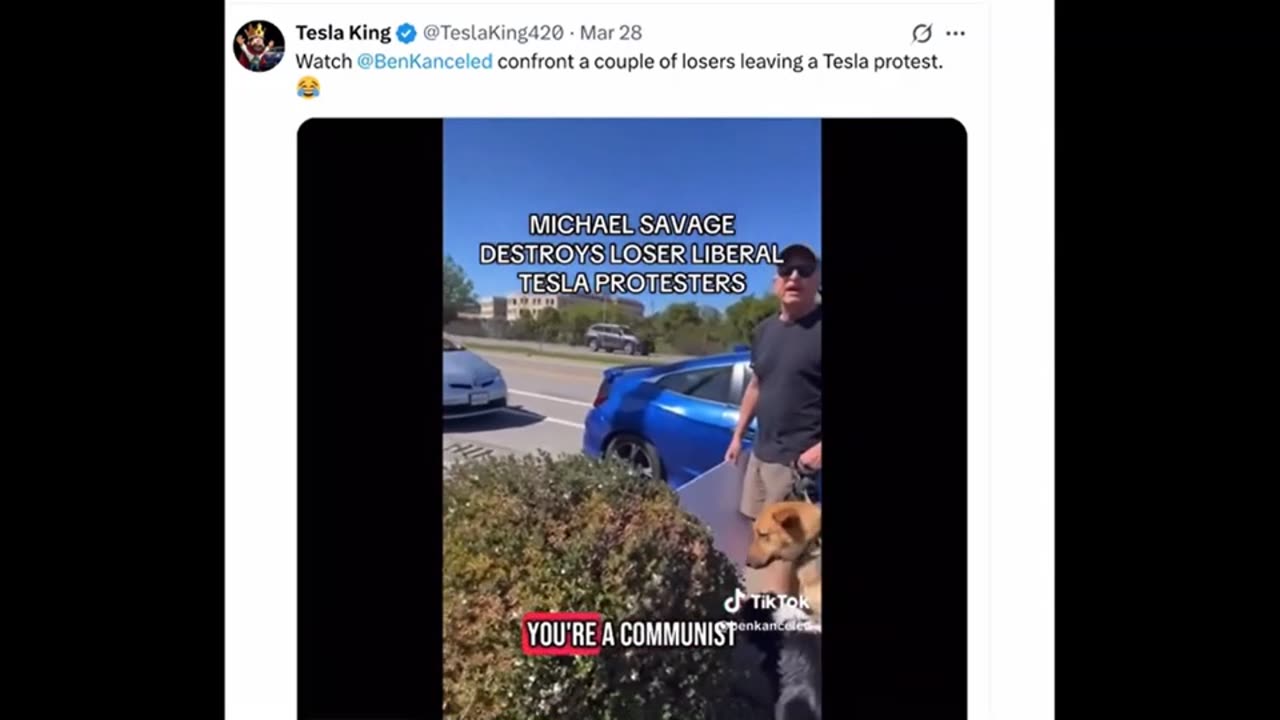
Task: Open the @TeslaKing420 handle link
Action: 493,33
